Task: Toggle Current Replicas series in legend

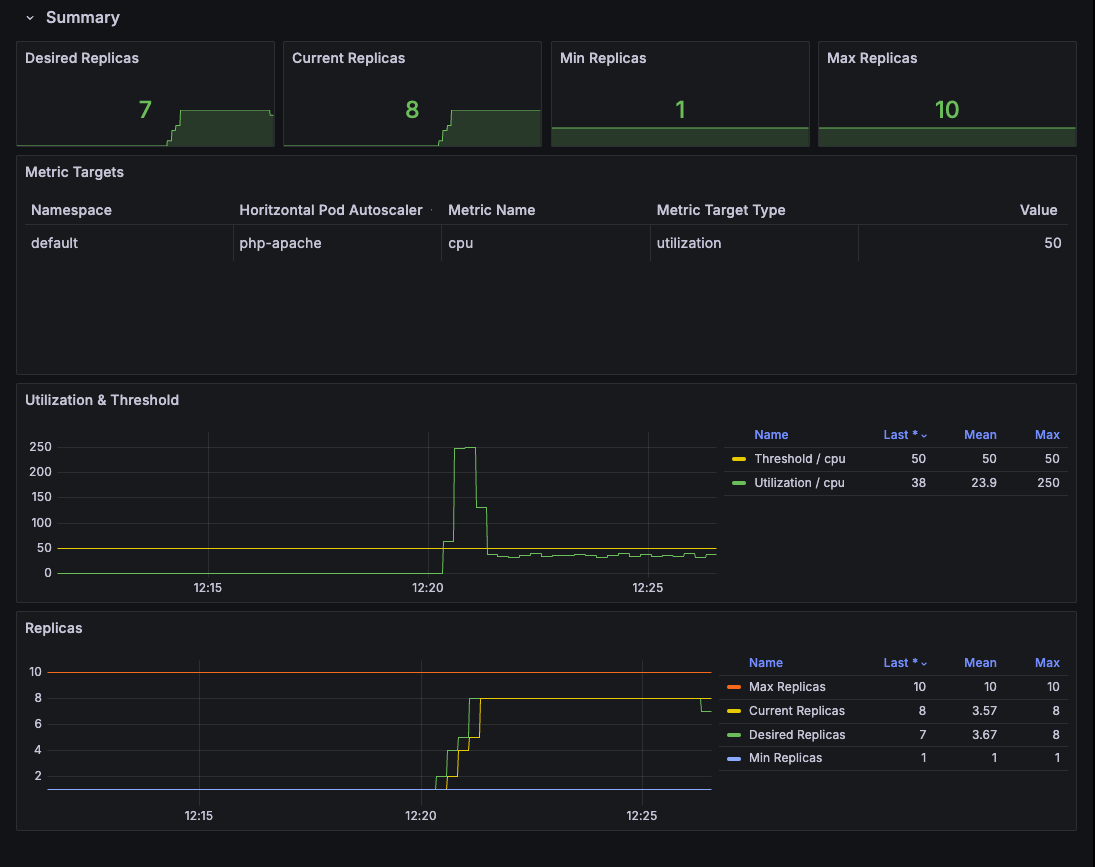Action: tap(797, 711)
